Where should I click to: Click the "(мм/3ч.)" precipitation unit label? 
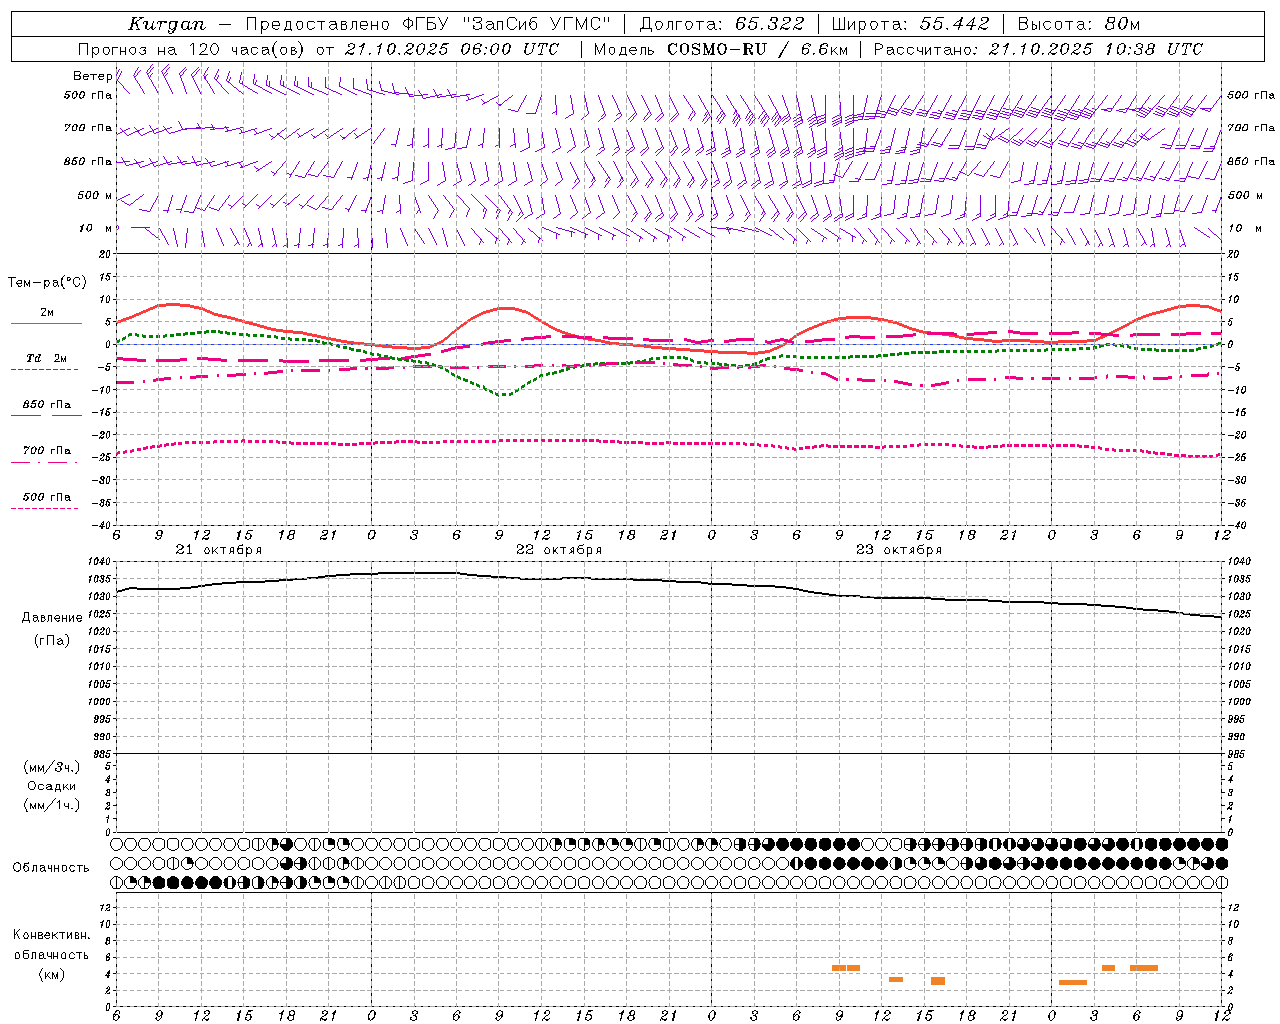coord(52,767)
